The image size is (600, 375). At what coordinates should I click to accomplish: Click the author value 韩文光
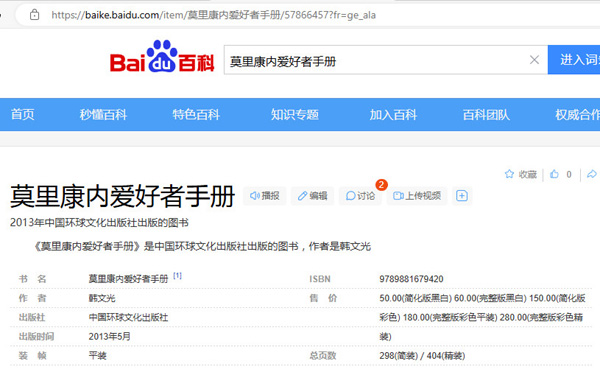tap(102, 298)
